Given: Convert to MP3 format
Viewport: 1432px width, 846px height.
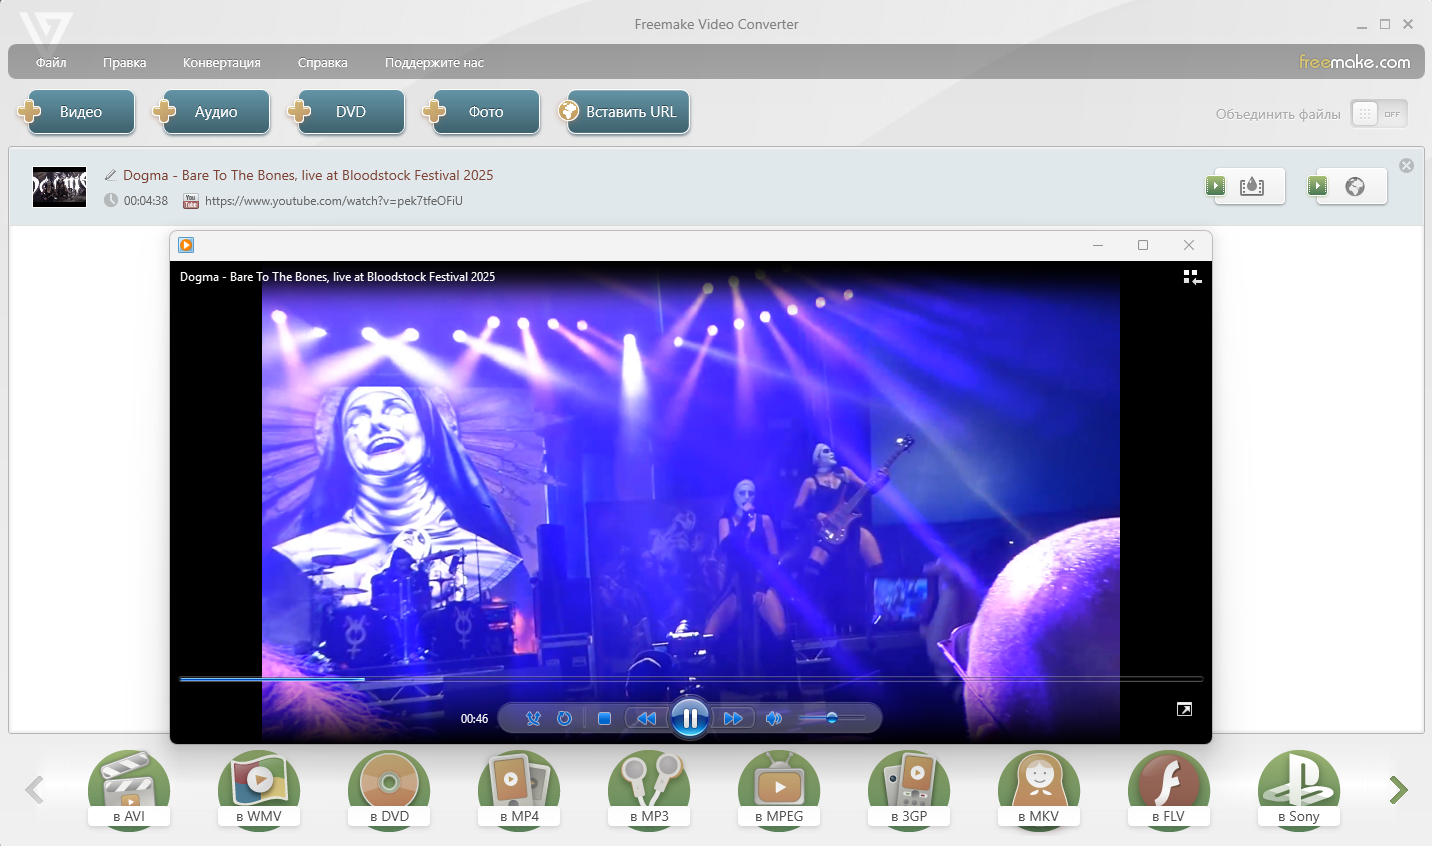Looking at the screenshot, I should (649, 789).
